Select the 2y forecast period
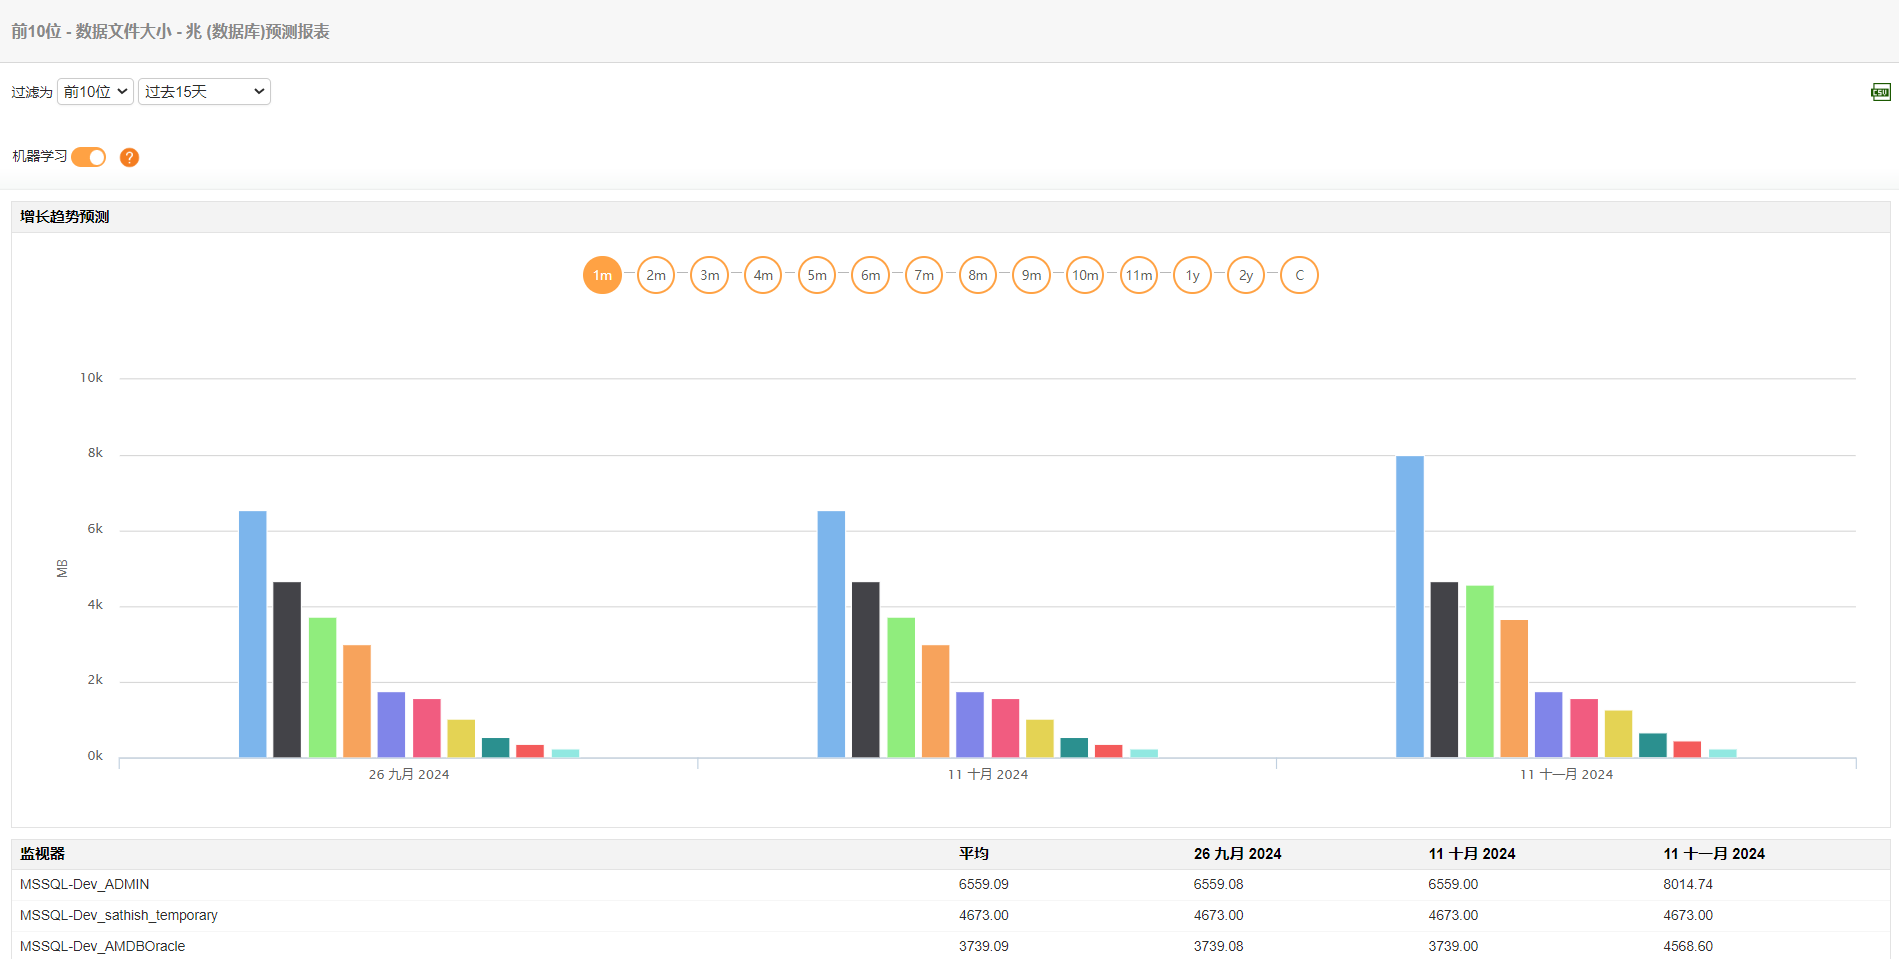This screenshot has width=1899, height=959. click(1246, 275)
